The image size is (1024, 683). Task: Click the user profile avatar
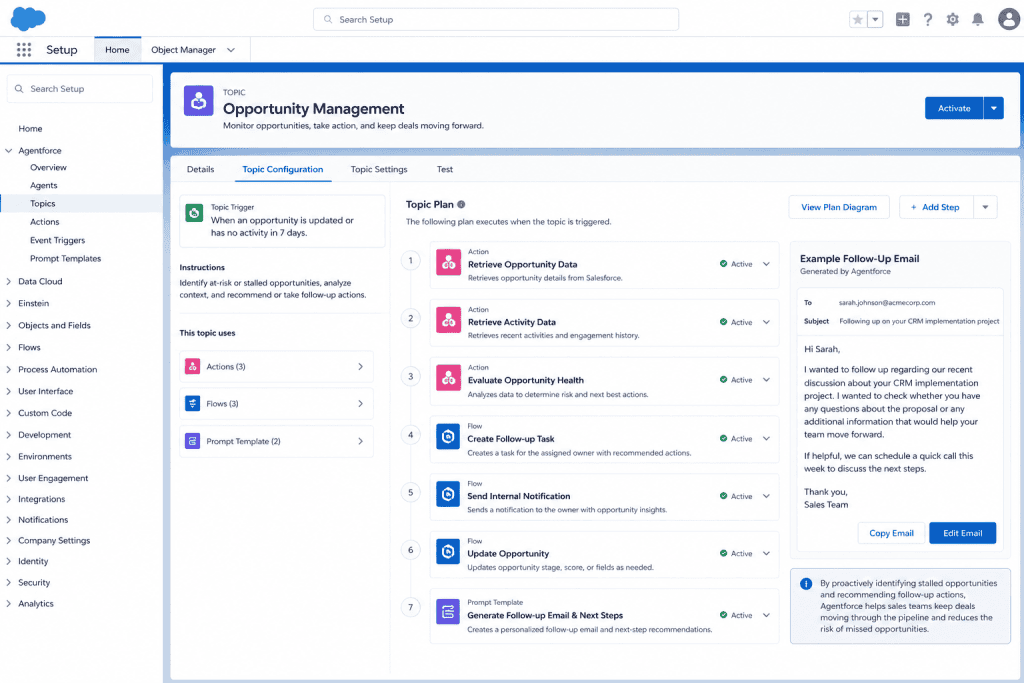point(1009,19)
